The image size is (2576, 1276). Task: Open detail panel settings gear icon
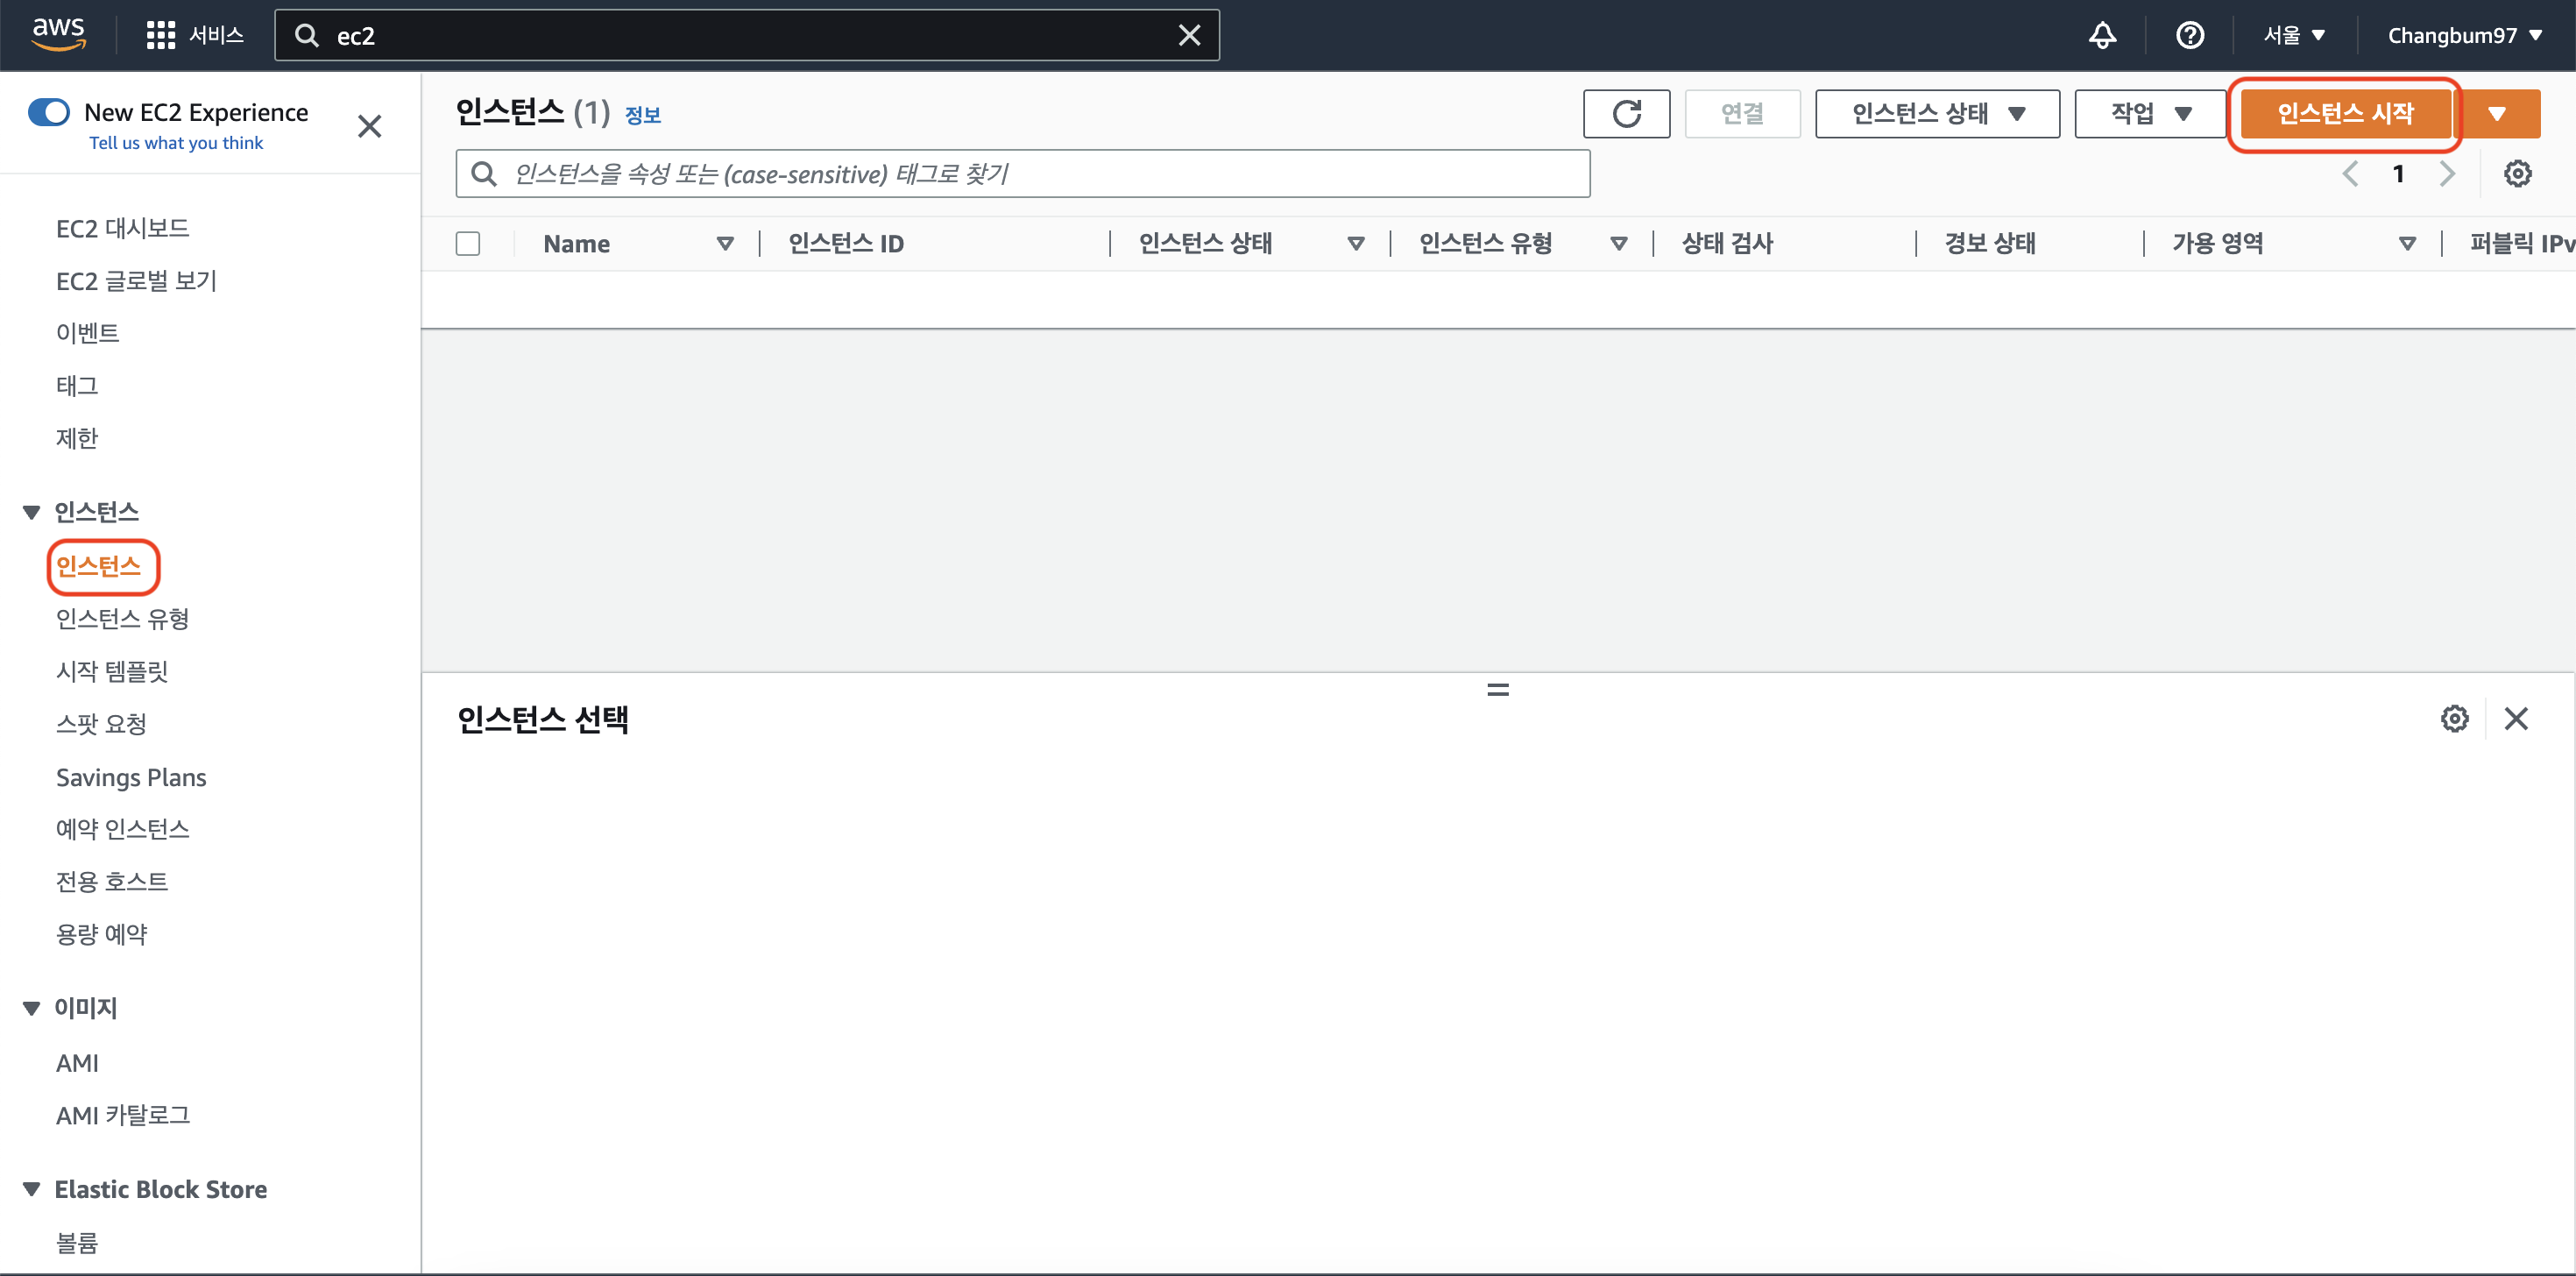2454,718
